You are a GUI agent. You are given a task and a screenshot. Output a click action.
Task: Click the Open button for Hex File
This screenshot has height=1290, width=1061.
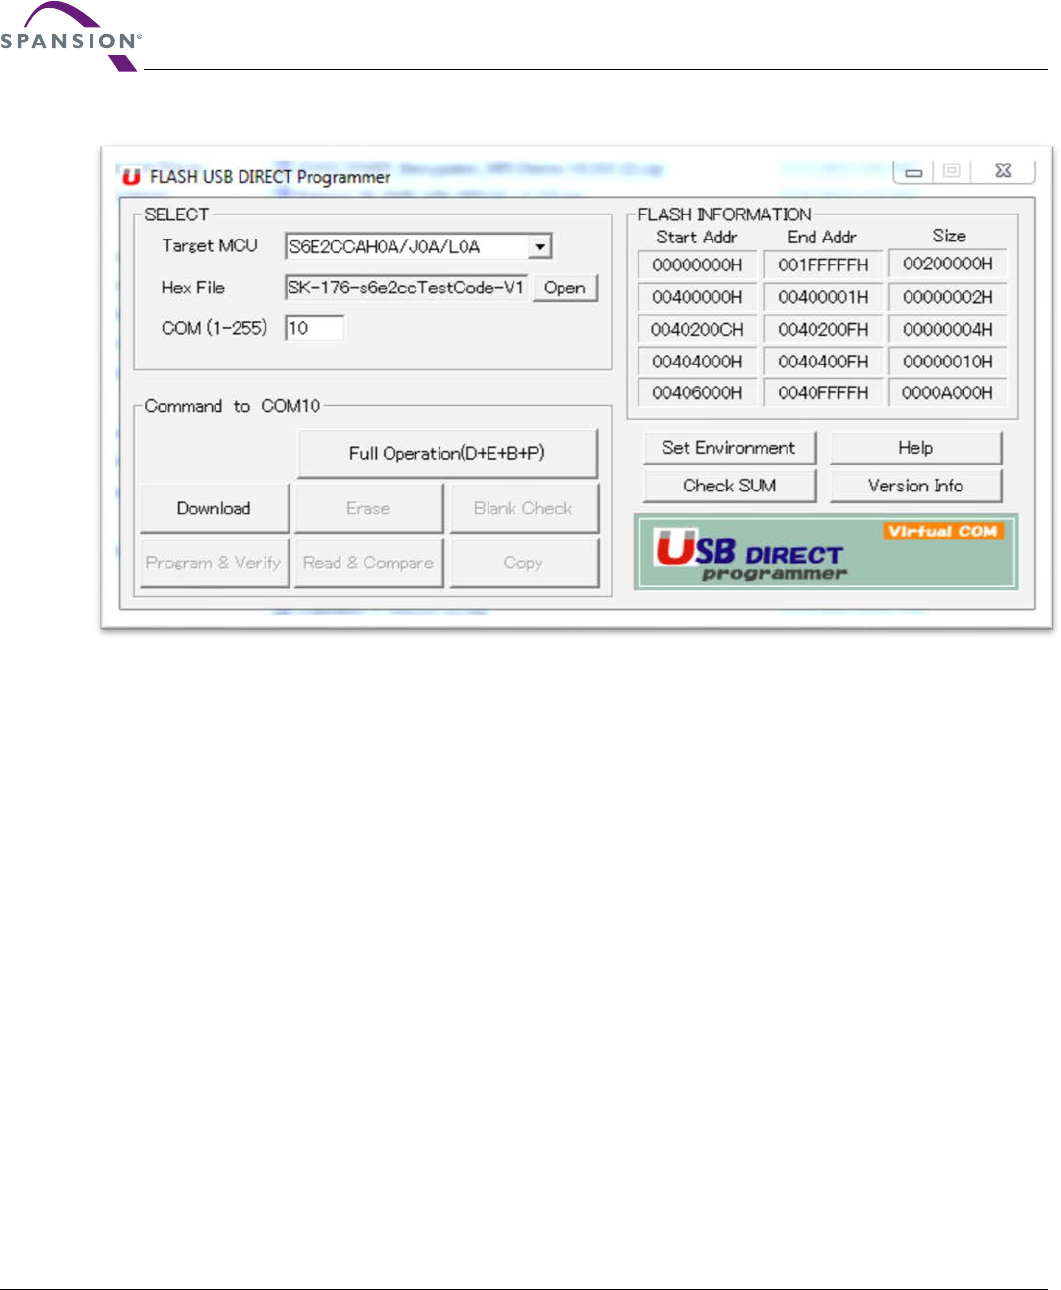pyautogui.click(x=565, y=288)
